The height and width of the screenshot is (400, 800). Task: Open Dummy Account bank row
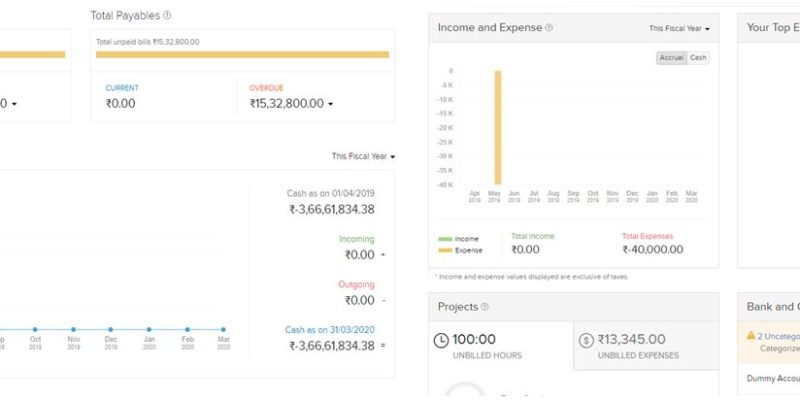tap(769, 379)
